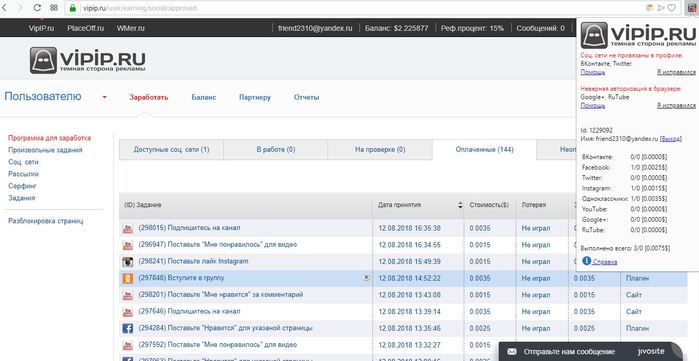This screenshot has width=699, height=361.
Task: Open Программа для заработка in sidebar
Action: click(x=49, y=138)
